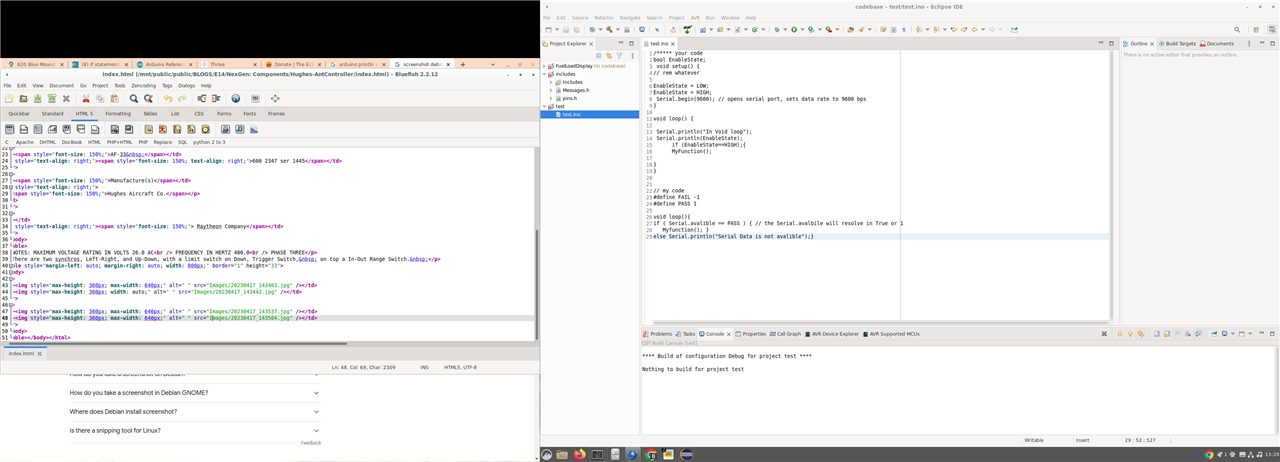Click the Paste icon in Bluefish toolbar
Screen dimensions: 1280x462
[x=114, y=99]
